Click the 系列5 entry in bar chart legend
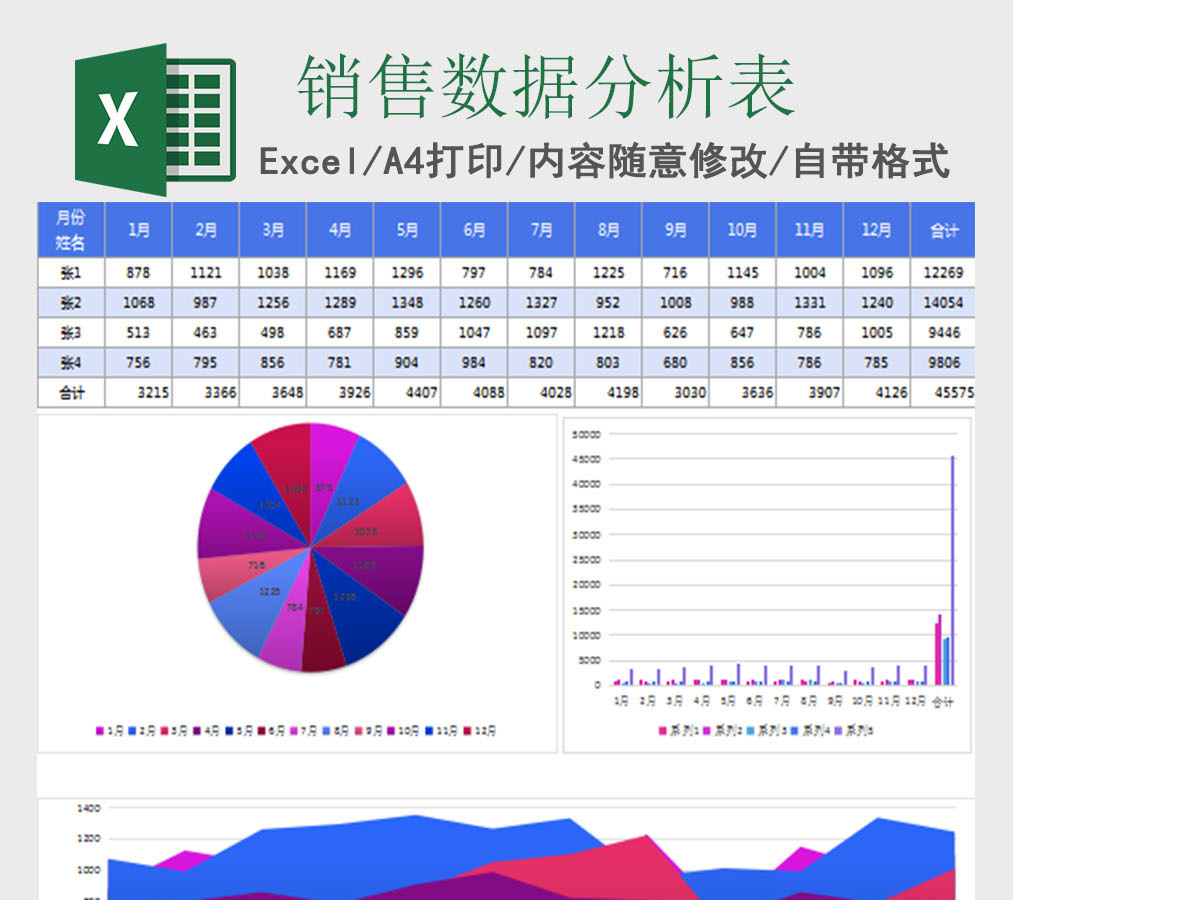This screenshot has height=900, width=1200. point(855,731)
